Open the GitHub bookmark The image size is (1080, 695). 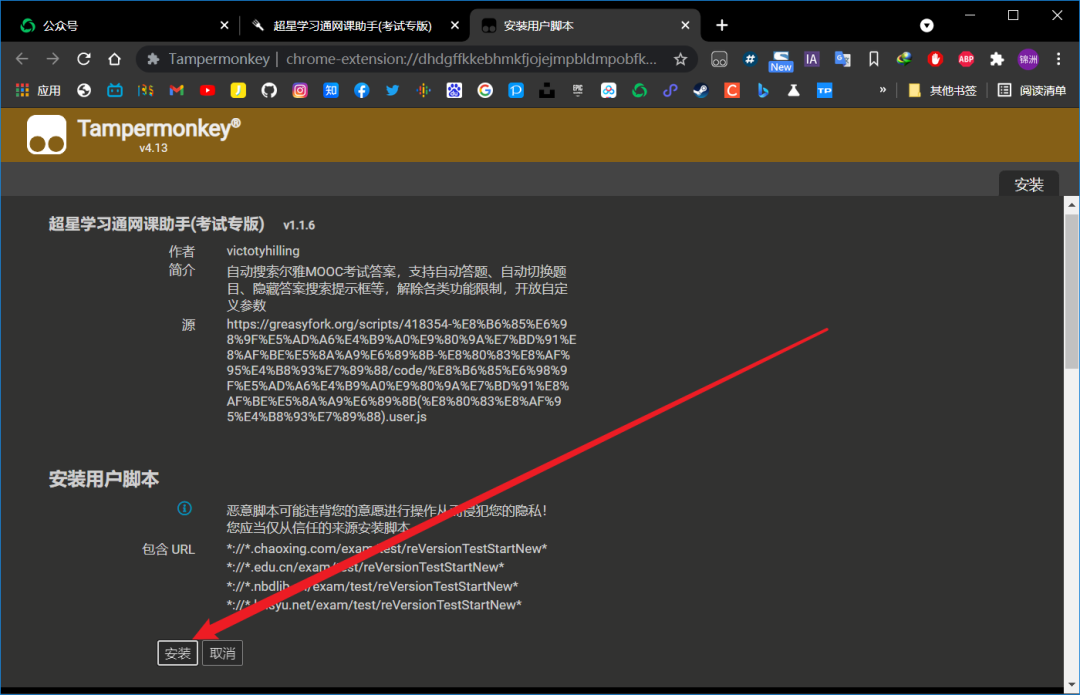point(269,90)
